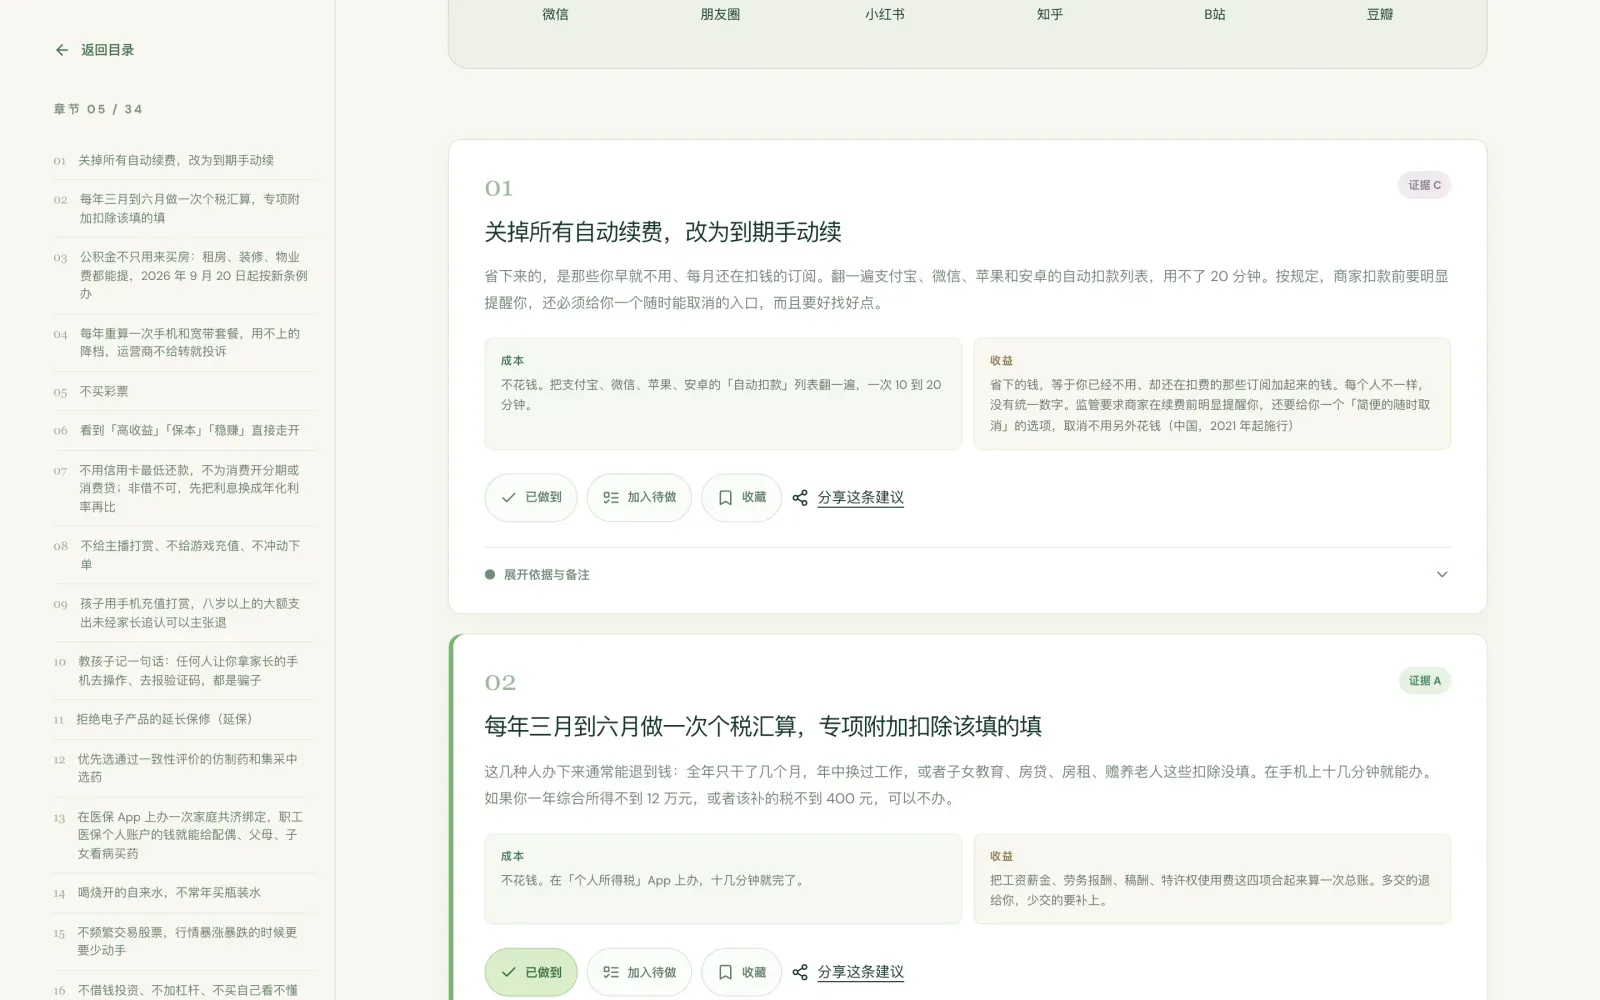The height and width of the screenshot is (1000, 1600).
Task: Open sidebar item 14 喝烧开的自来水
Action: click(x=184, y=893)
